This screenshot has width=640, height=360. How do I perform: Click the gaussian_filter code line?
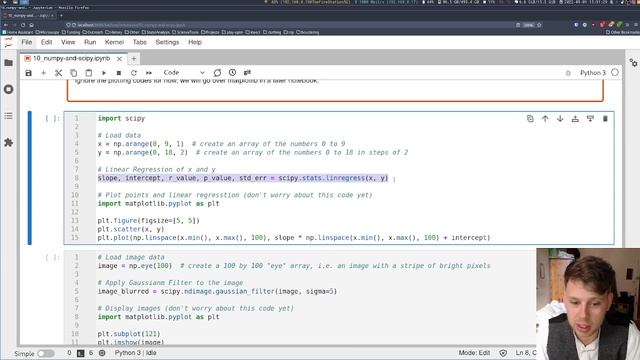pyautogui.click(x=217, y=291)
